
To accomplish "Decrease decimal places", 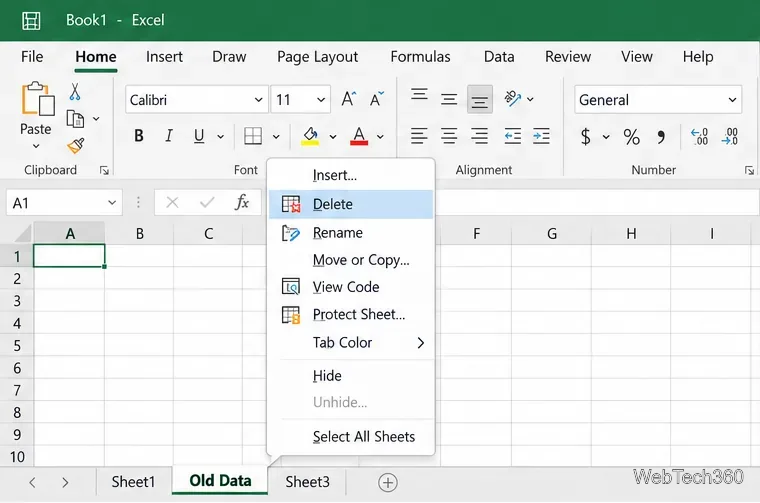I will click(729, 137).
